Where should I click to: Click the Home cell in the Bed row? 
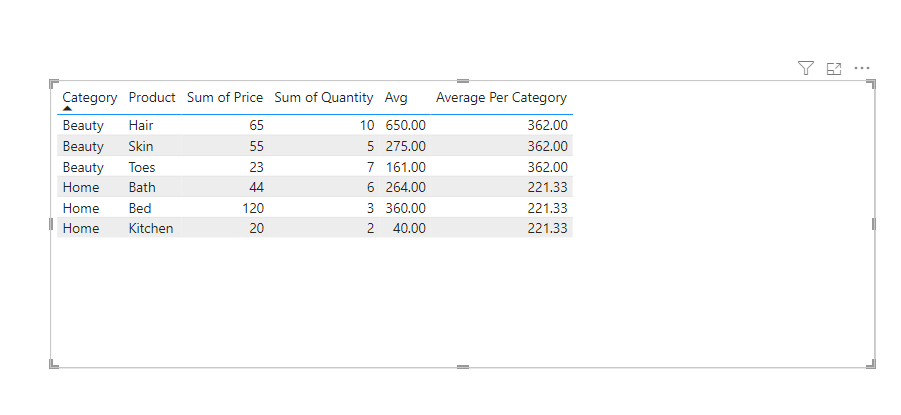81,208
